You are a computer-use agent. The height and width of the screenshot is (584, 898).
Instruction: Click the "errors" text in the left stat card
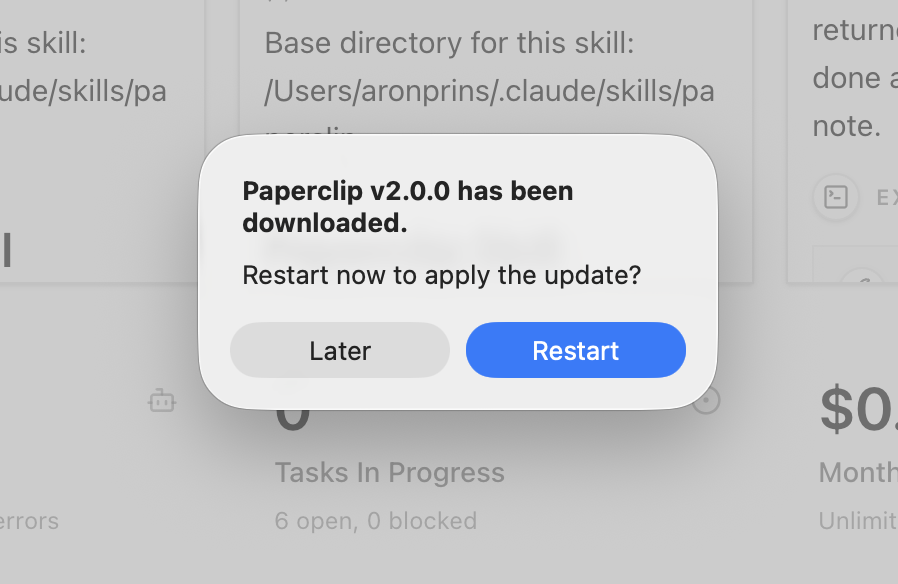pyautogui.click(x=29, y=521)
